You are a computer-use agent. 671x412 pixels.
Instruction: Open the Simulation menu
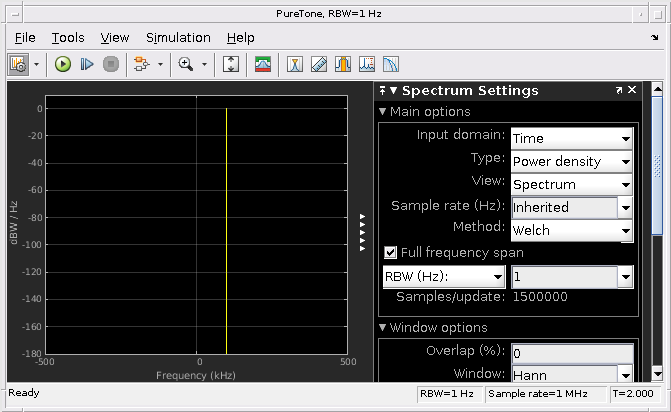178,37
